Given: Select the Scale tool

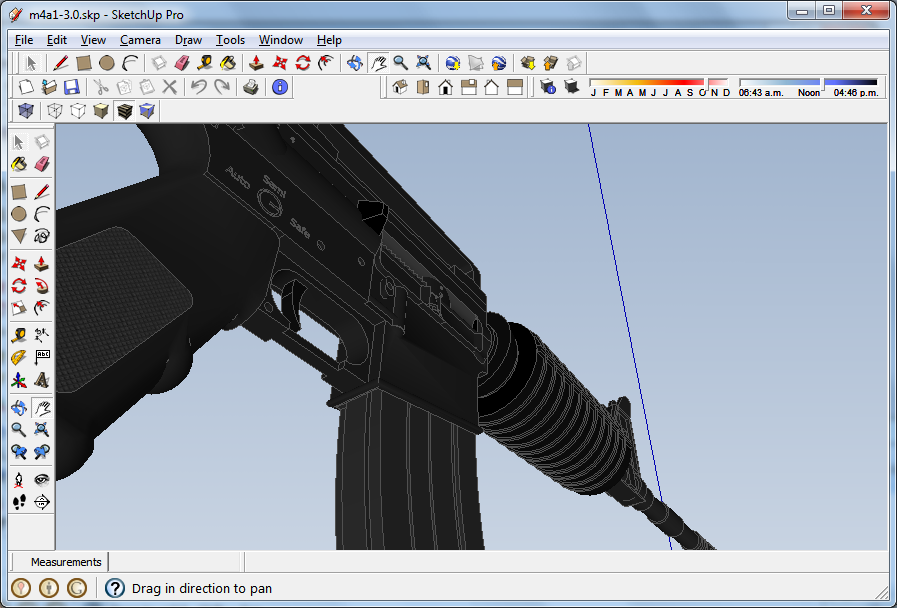Looking at the screenshot, I should click(x=19, y=308).
